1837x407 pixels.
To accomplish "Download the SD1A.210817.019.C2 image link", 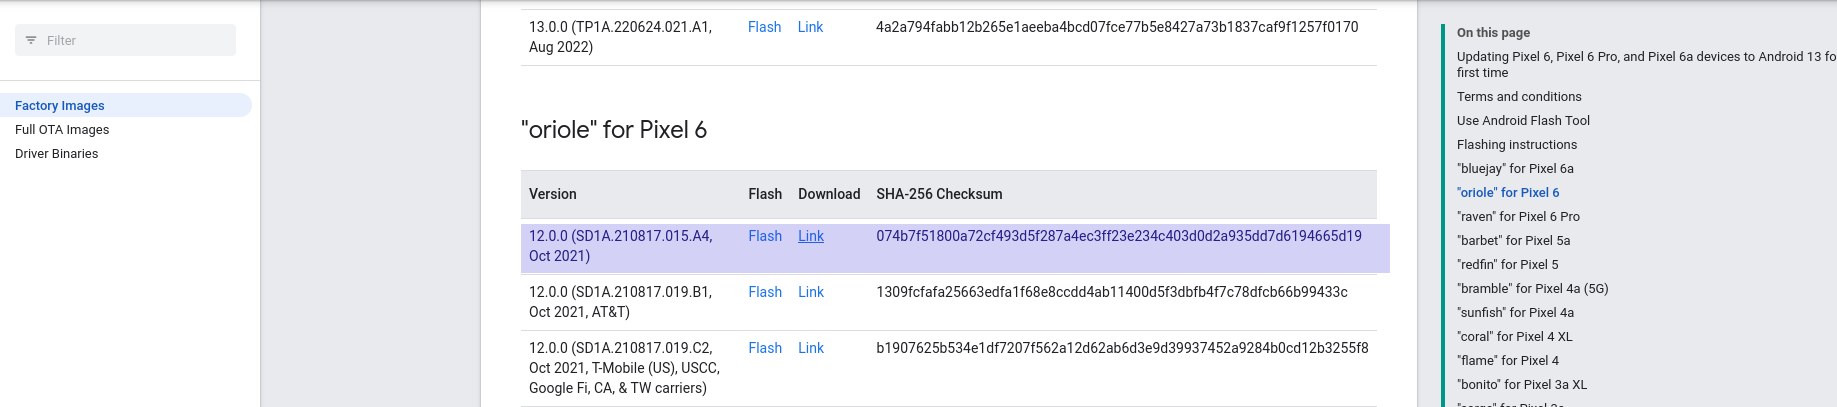I will [x=811, y=348].
